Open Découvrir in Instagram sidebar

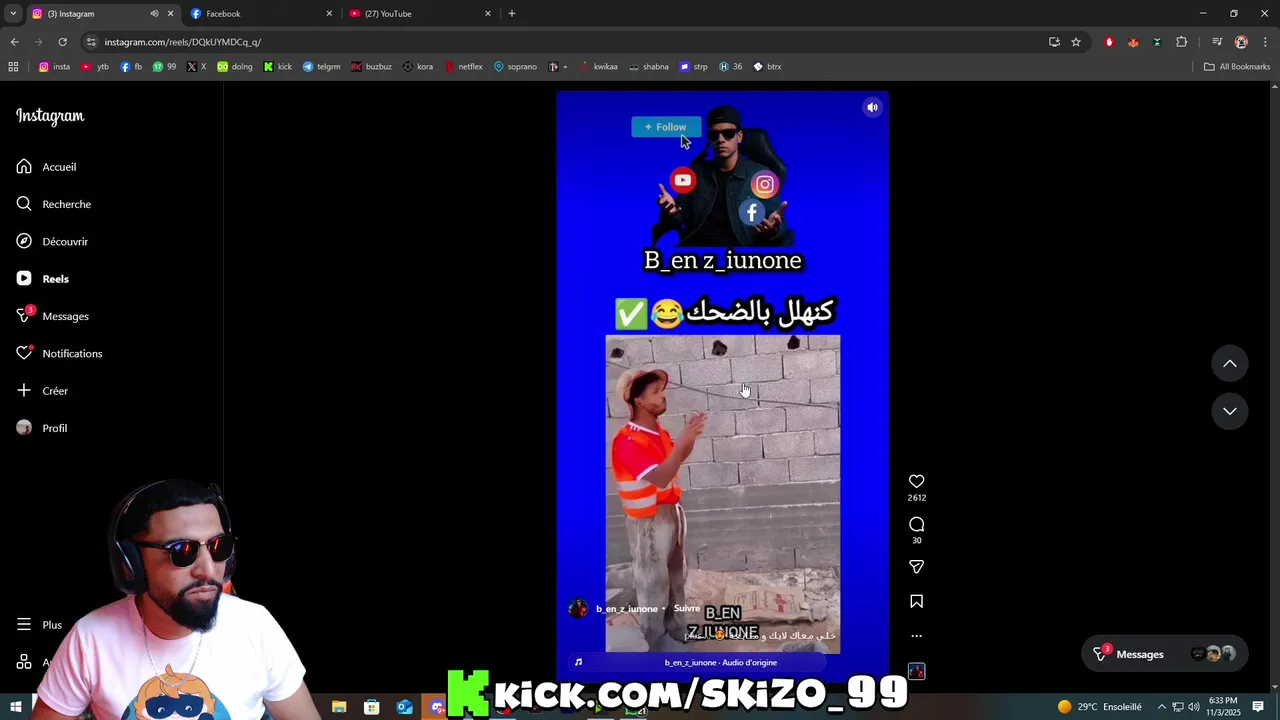pyautogui.click(x=53, y=241)
